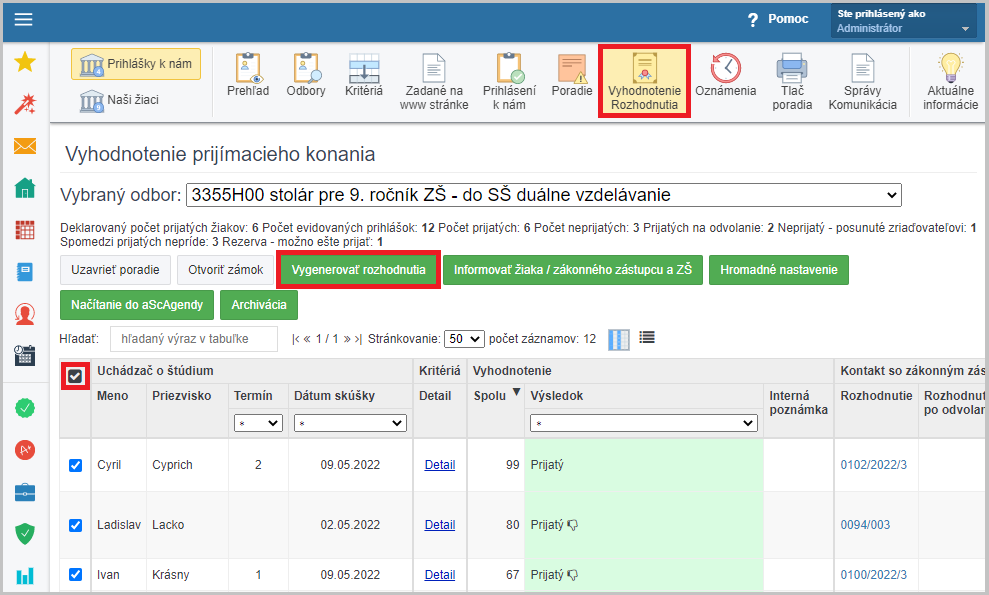Go to next page of table

(347, 339)
